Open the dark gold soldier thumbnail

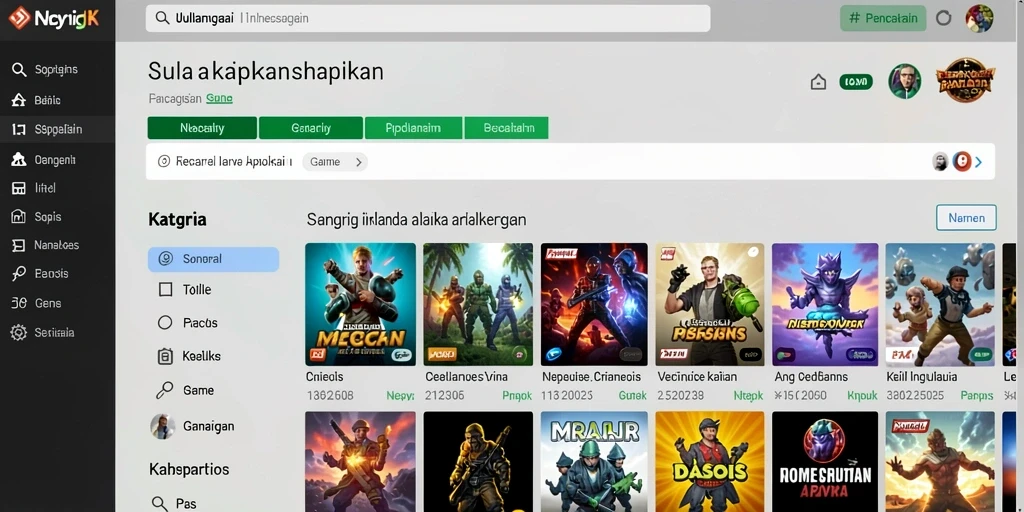(x=478, y=462)
